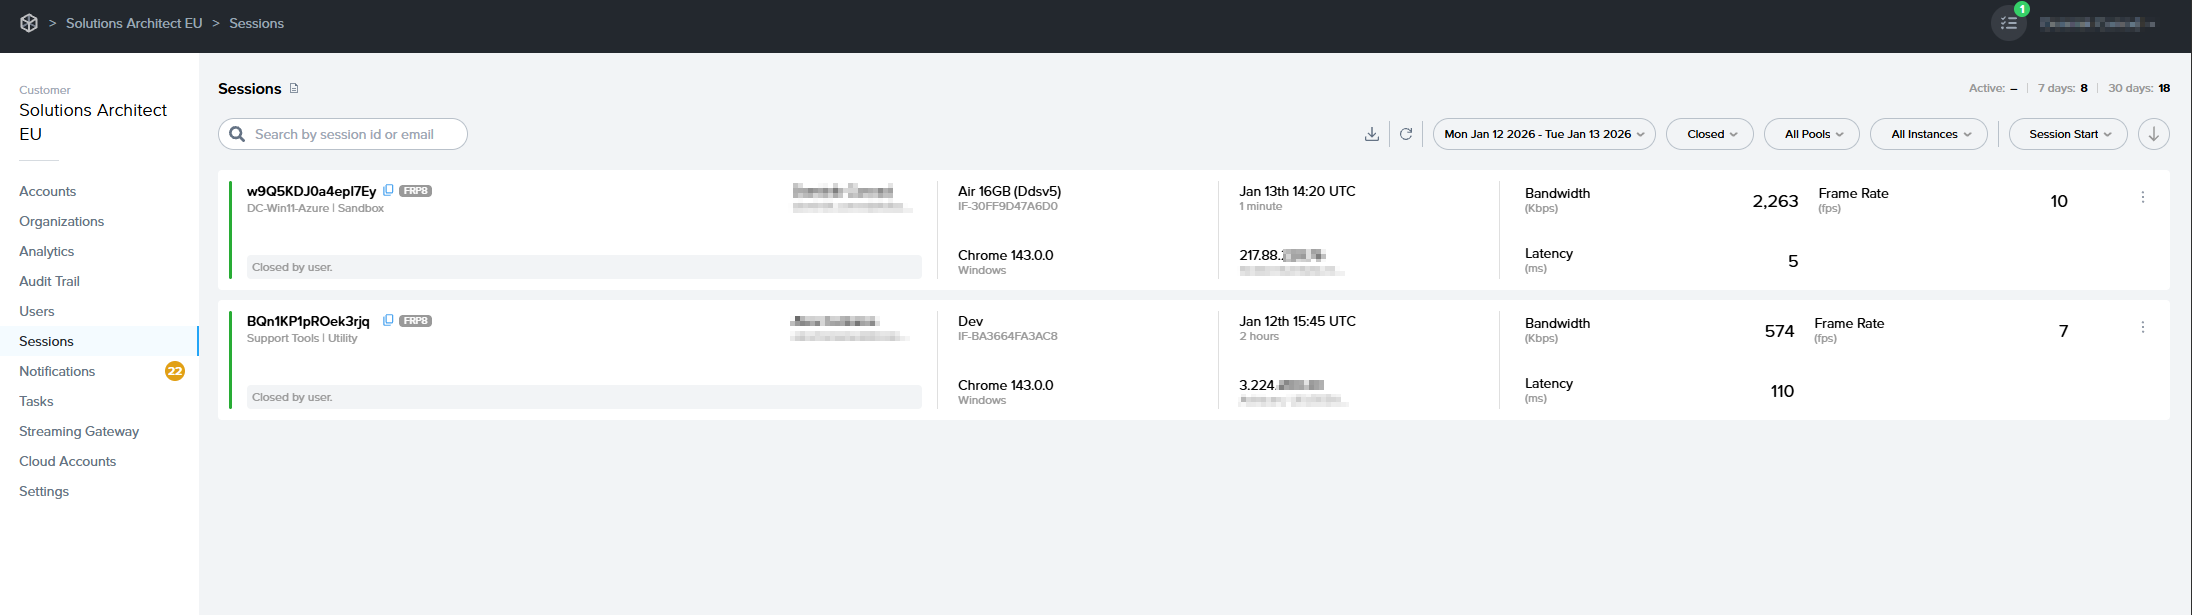Screen dimensions: 2192x615
Task: Copy session ID BQn1KP1pROek3rjq
Action: click(388, 320)
